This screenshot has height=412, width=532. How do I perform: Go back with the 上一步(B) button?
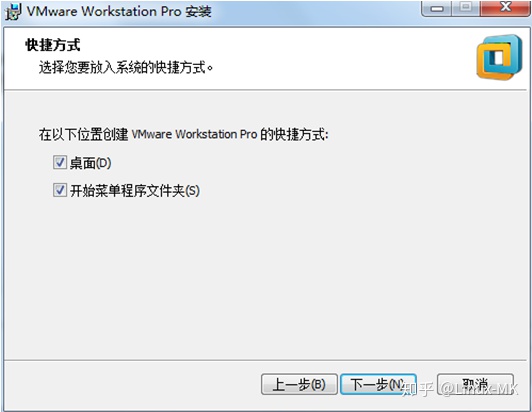tap(299, 384)
